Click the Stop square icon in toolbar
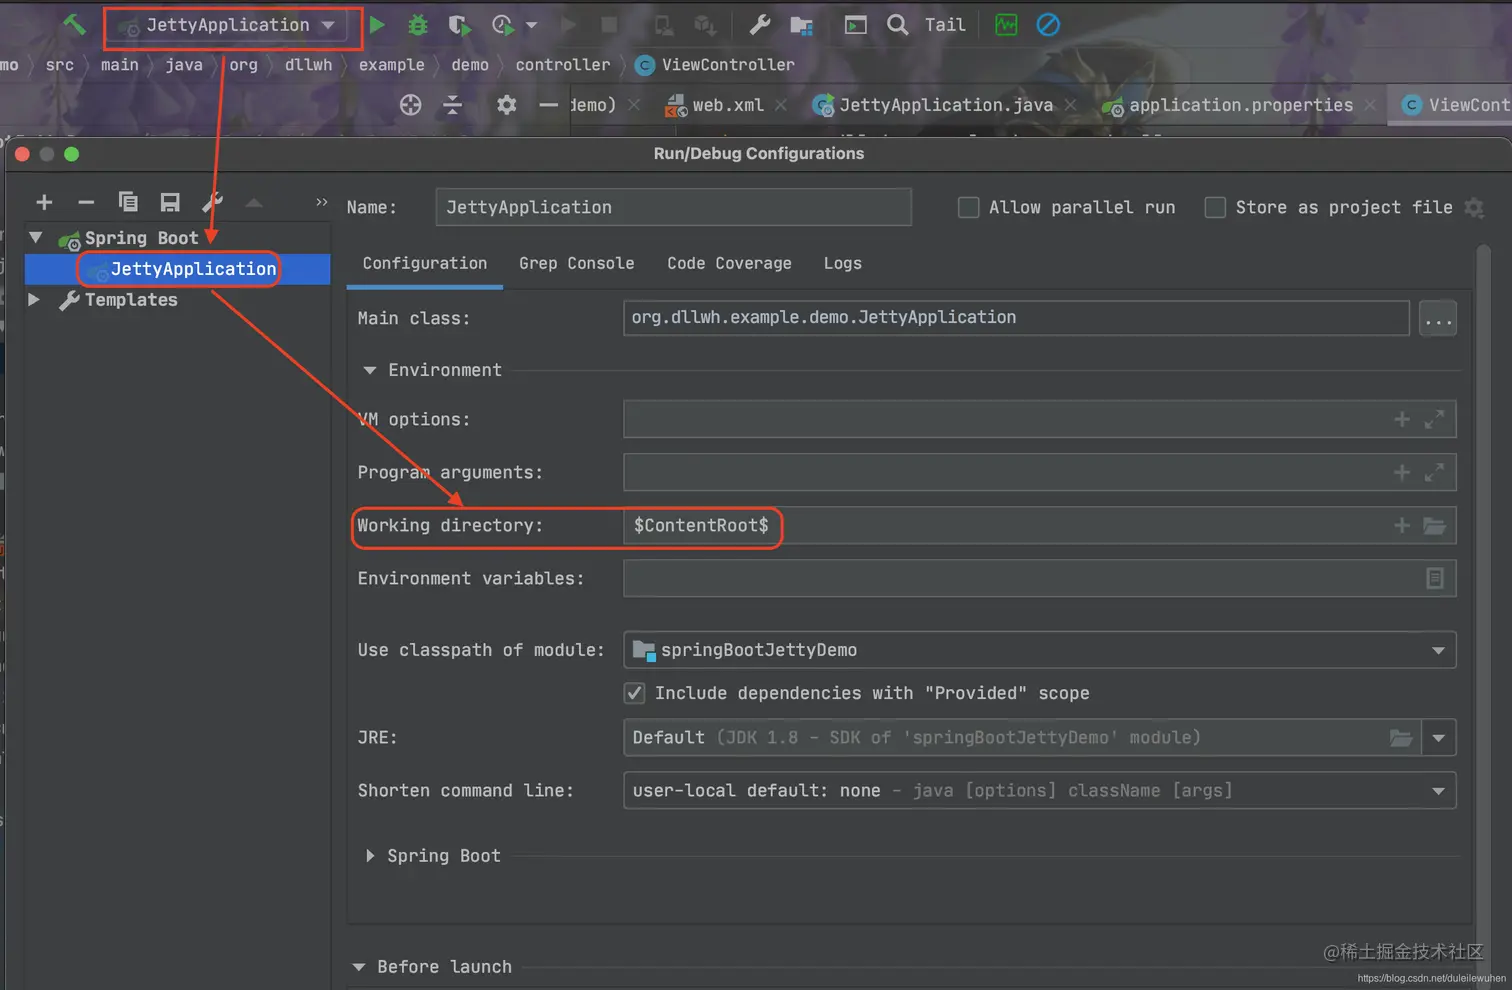The image size is (1512, 990). pos(609,25)
